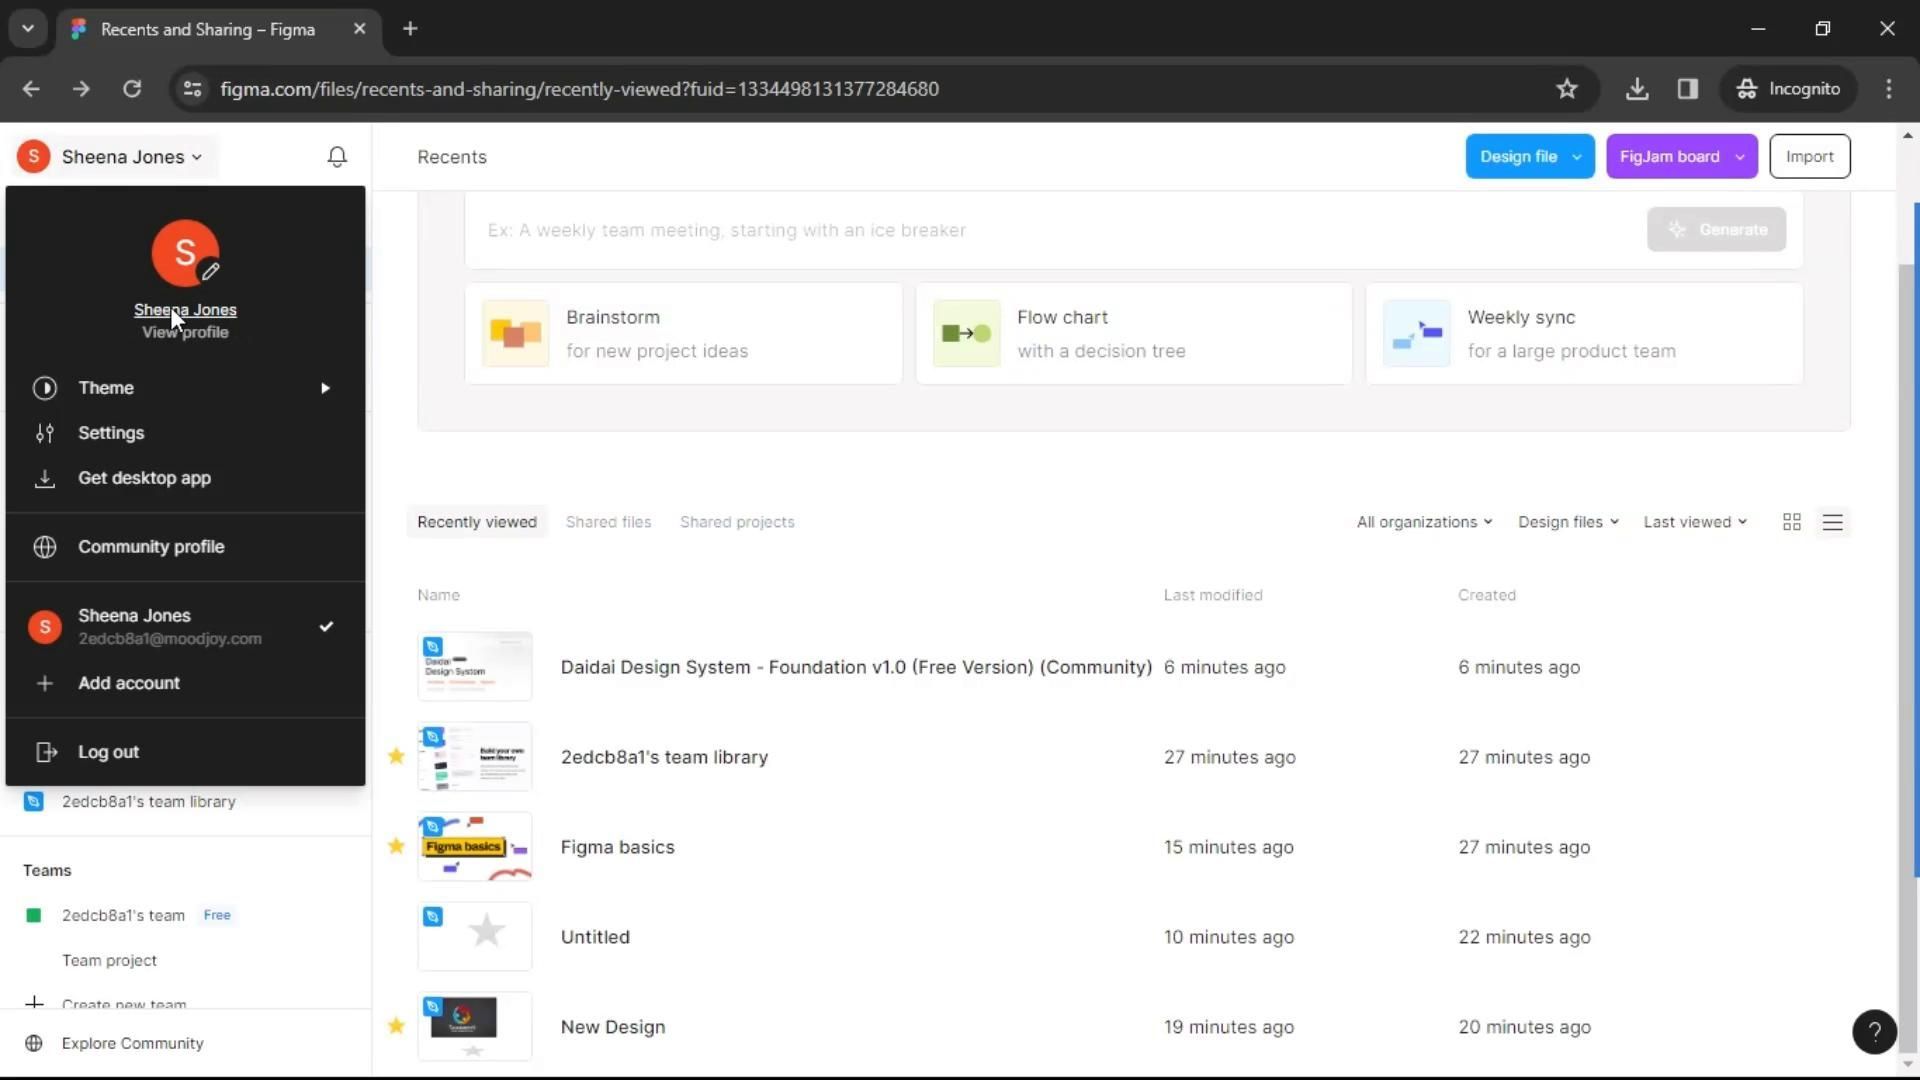Screen dimensions: 1920x1080
Task: Switch to list view icon
Action: 1832,522
